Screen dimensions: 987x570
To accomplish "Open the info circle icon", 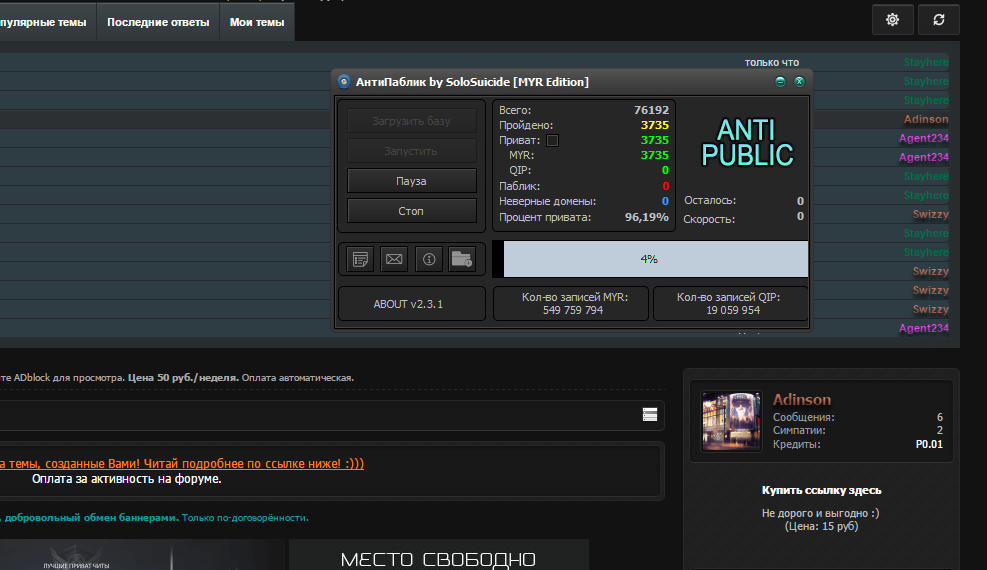I will click(429, 259).
